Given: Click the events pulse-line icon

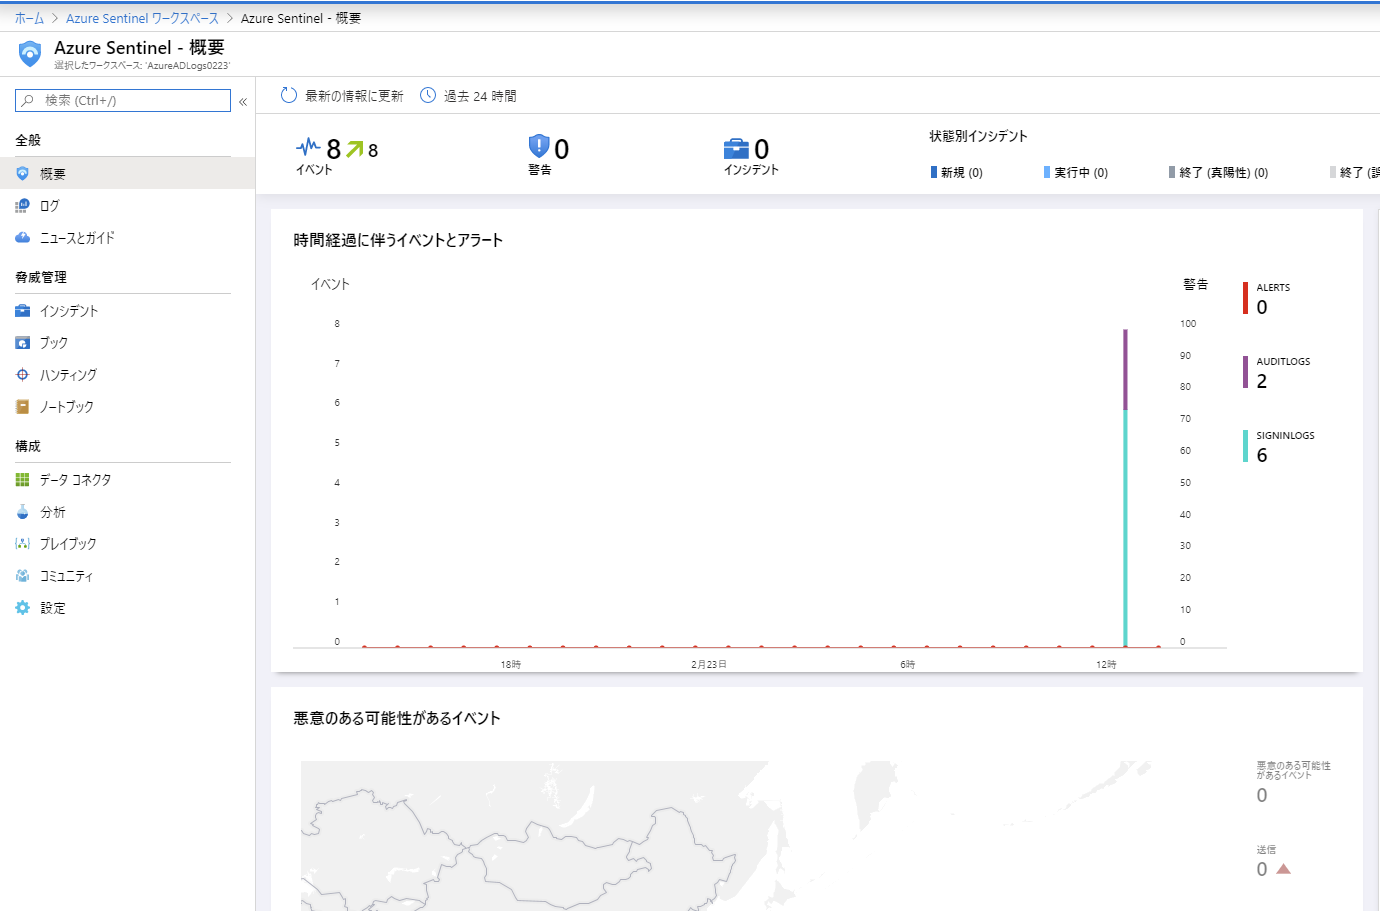Looking at the screenshot, I should pyautogui.click(x=308, y=147).
